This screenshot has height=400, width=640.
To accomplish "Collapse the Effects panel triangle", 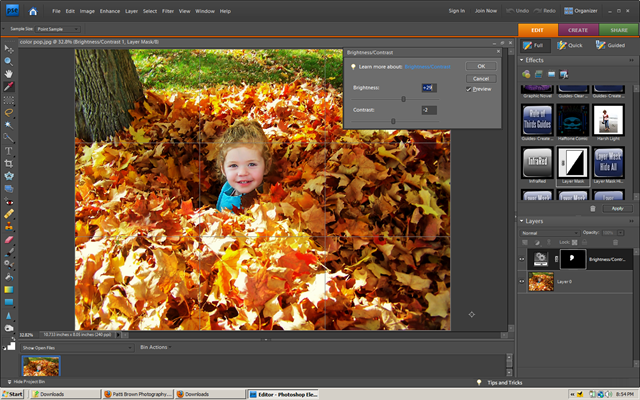I will 522,60.
